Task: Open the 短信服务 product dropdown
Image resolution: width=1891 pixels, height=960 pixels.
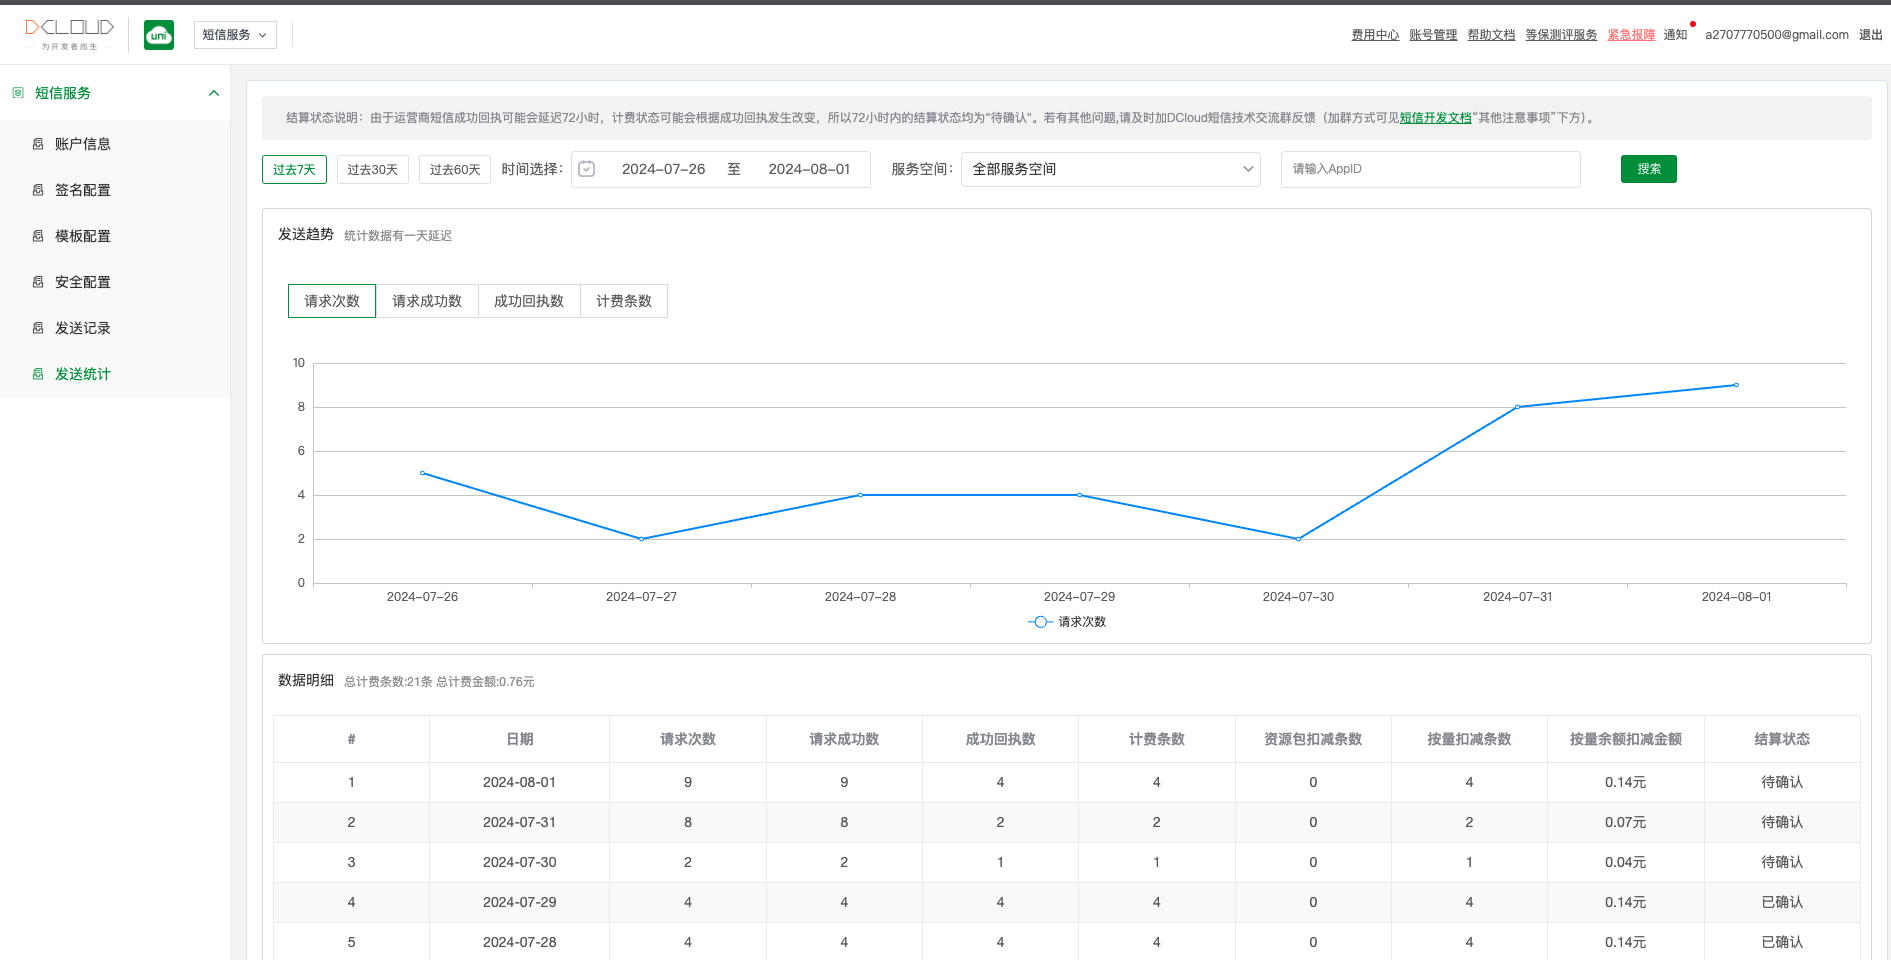Action: pyautogui.click(x=235, y=35)
